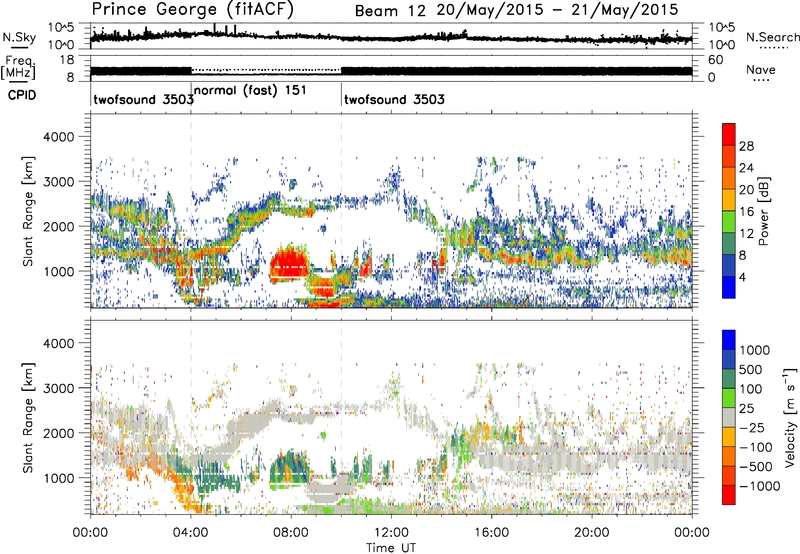Click the 'Slant Range [km]' label of velocity panel
This screenshot has height=554, width=800.
[28, 417]
